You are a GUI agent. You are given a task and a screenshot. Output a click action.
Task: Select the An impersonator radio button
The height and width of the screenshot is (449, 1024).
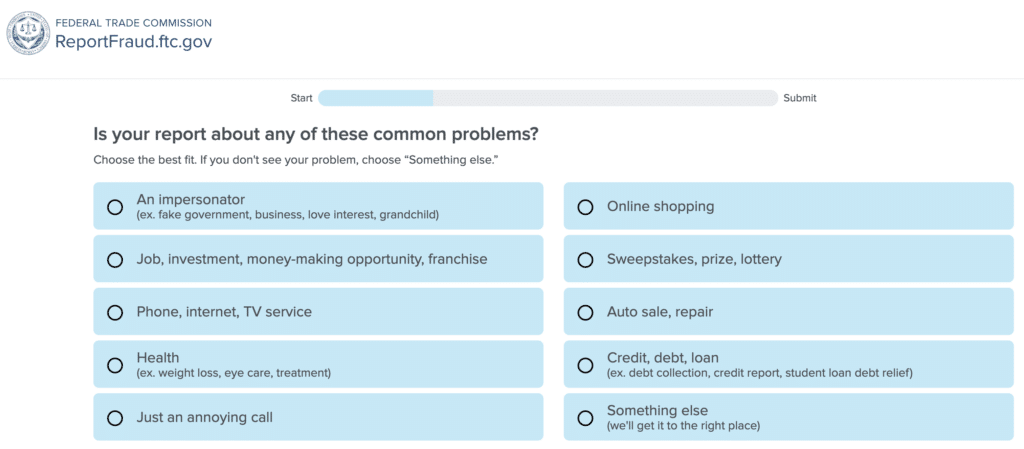coord(115,207)
